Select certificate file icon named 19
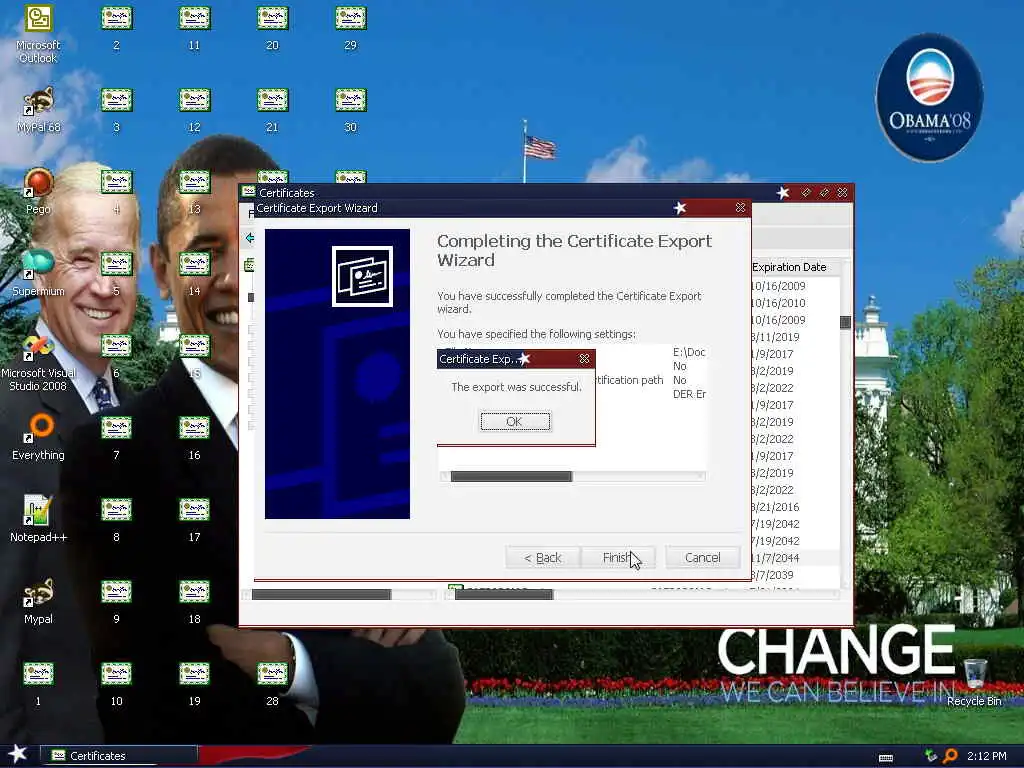Image resolution: width=1024 pixels, height=768 pixels. click(194, 683)
